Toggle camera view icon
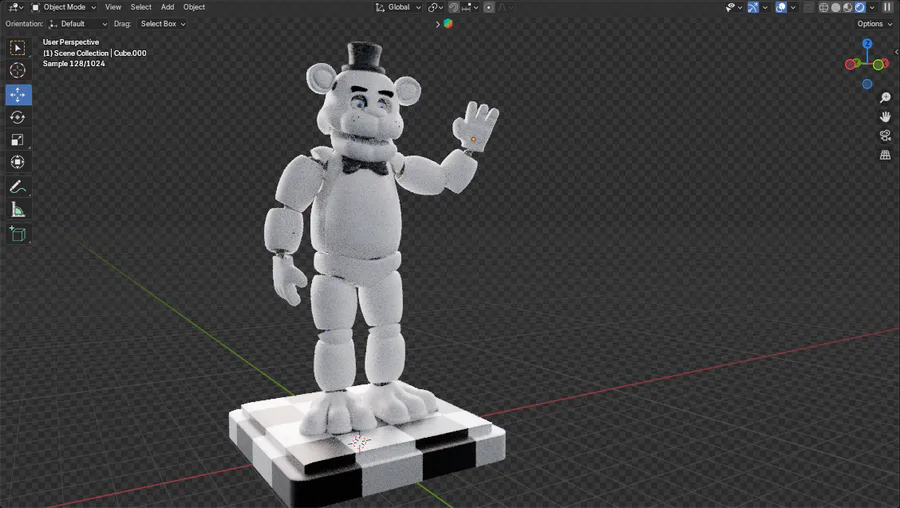The height and width of the screenshot is (508, 900). click(x=885, y=135)
